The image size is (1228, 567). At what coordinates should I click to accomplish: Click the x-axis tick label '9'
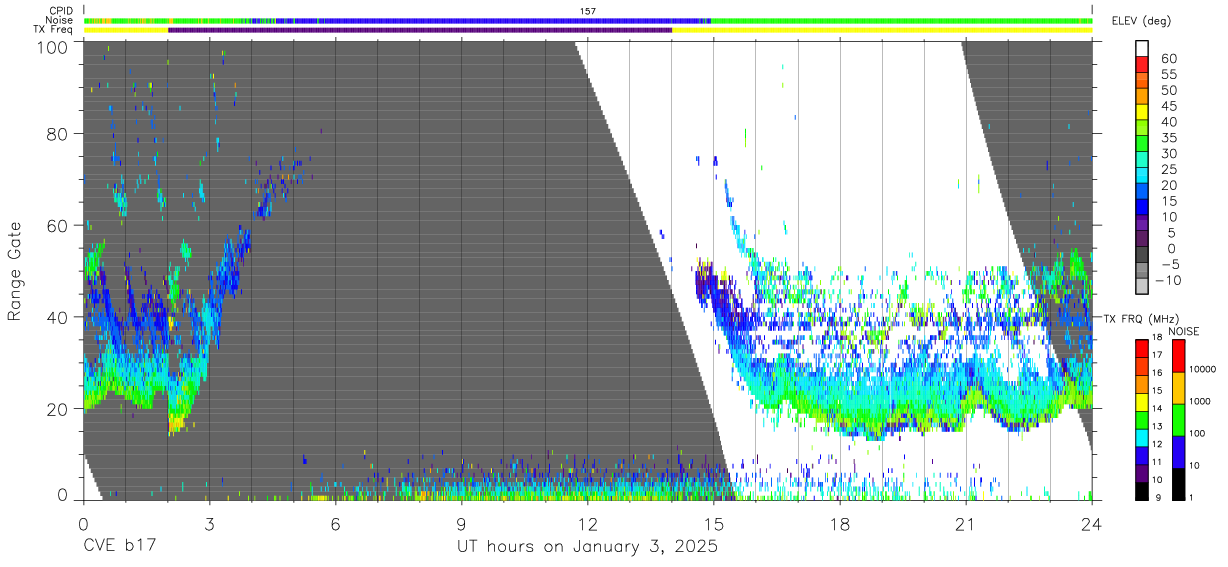[461, 522]
